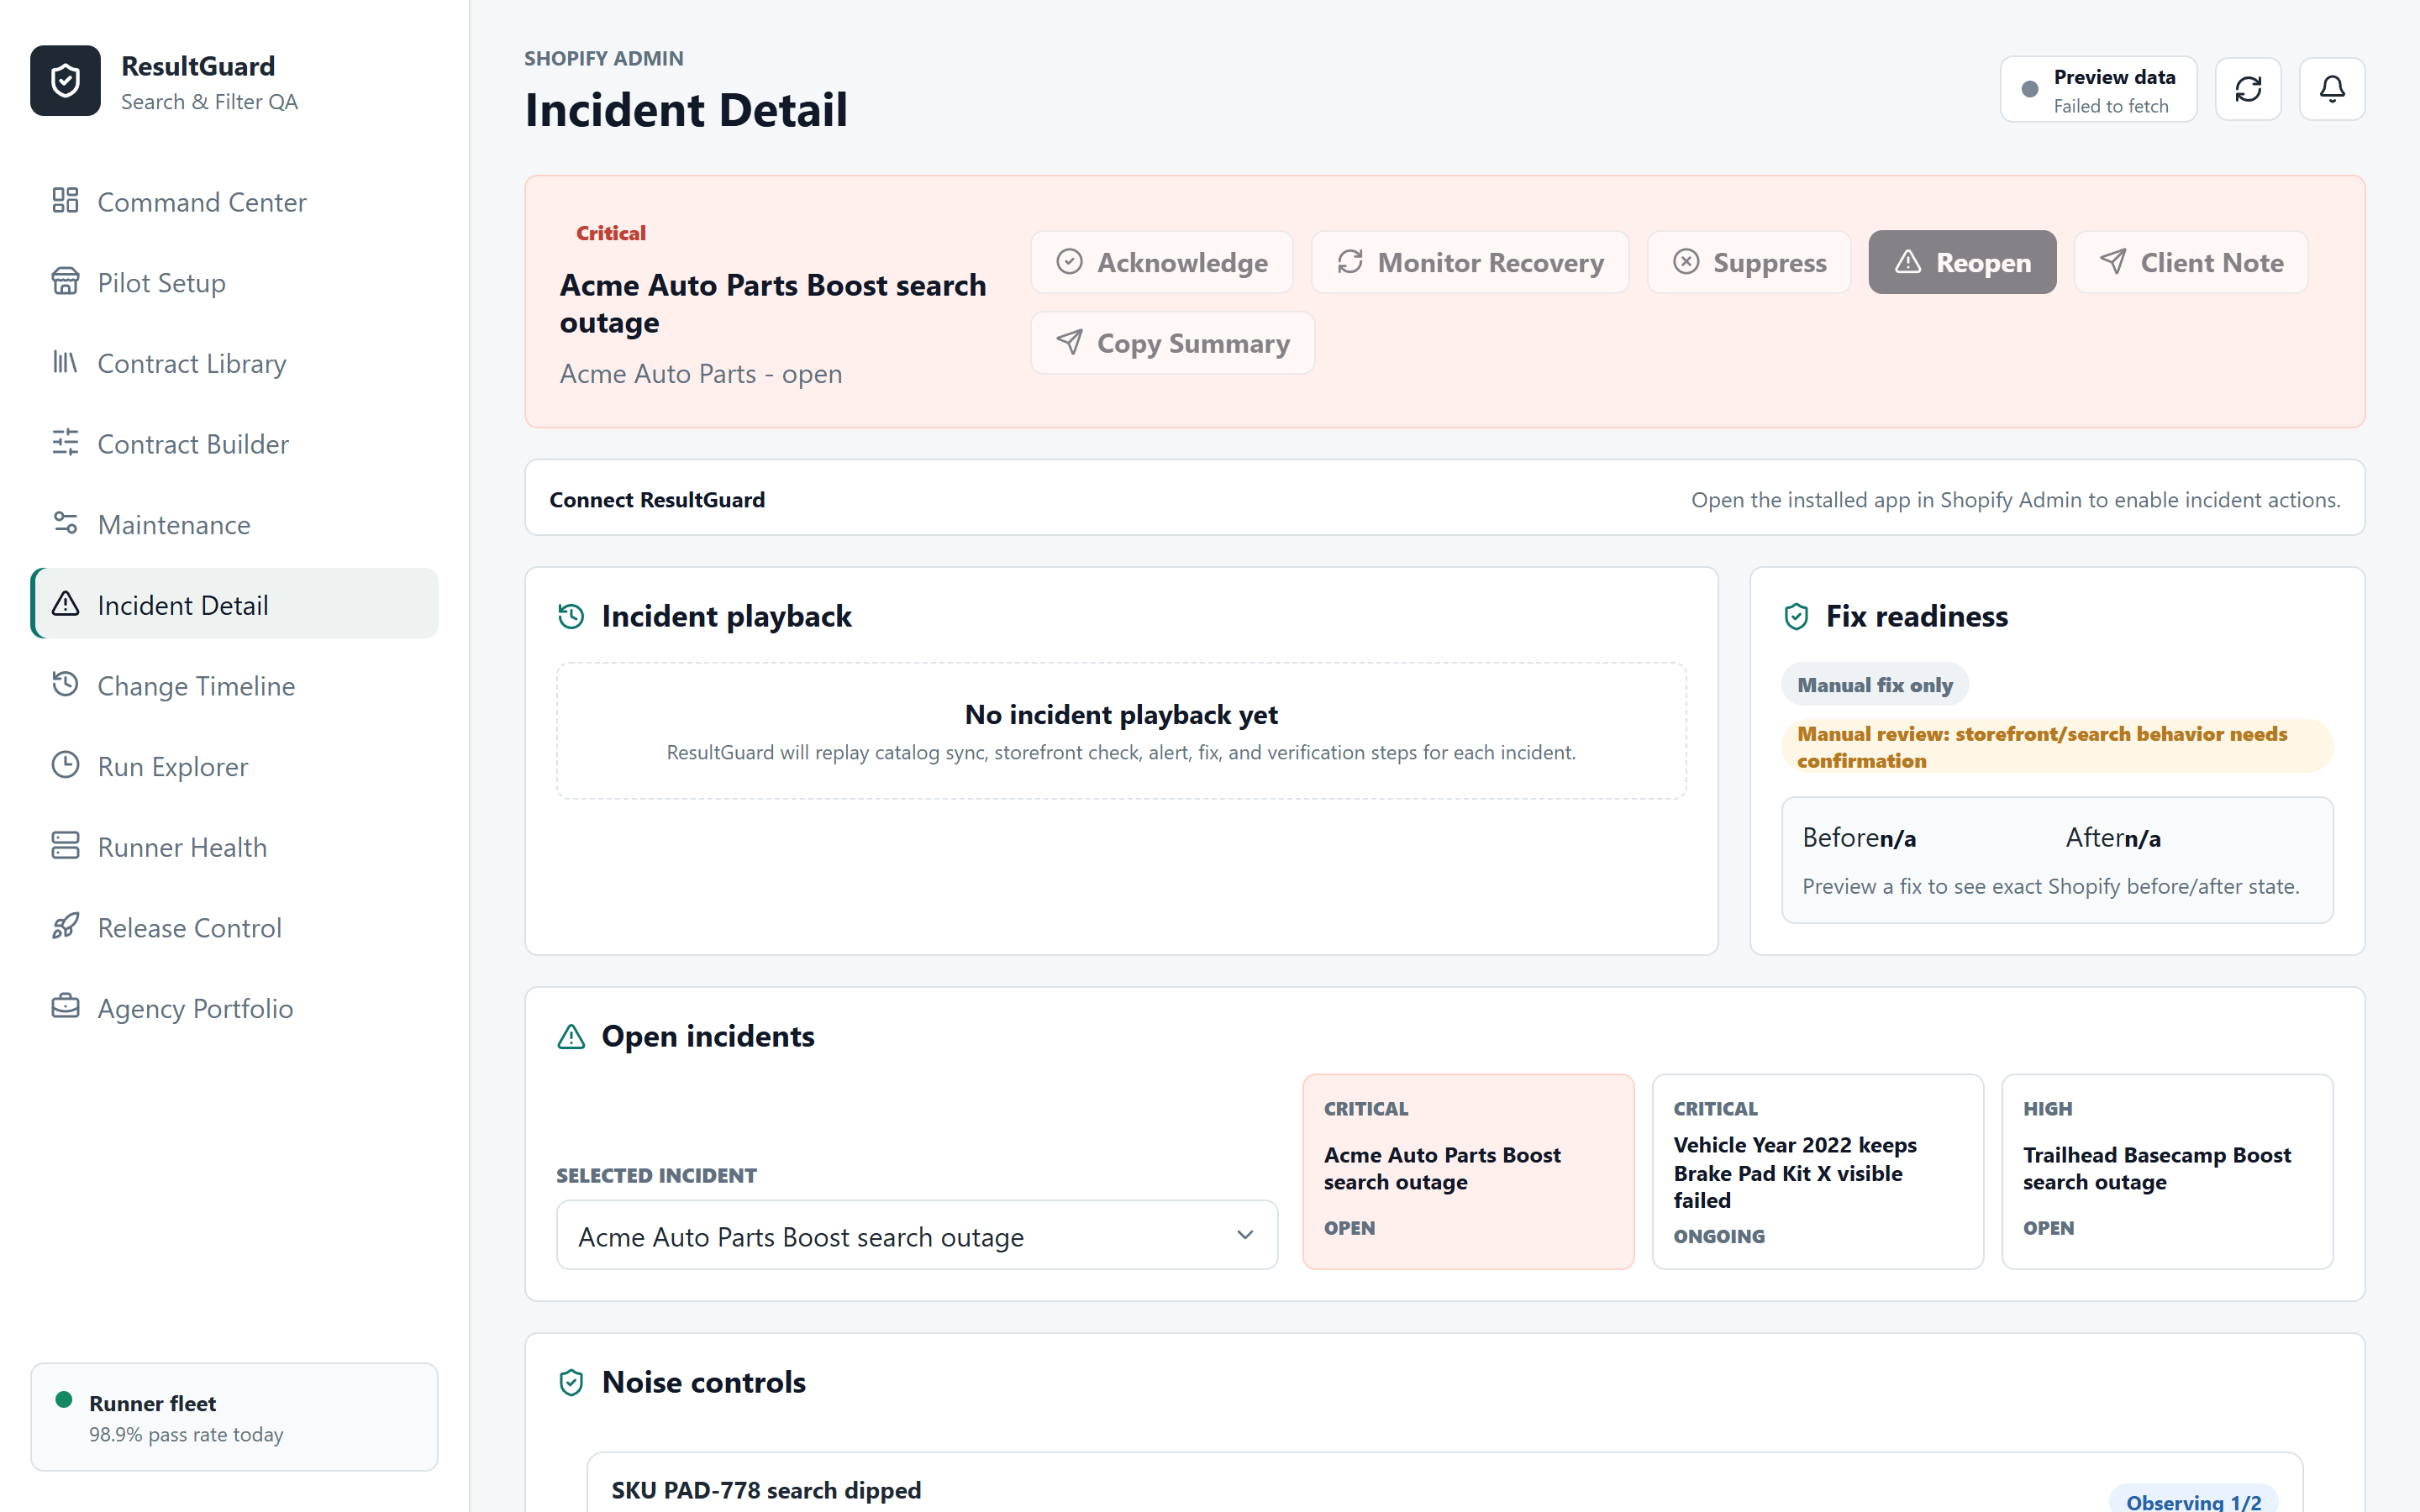
Task: Open Agency Portfolio
Action: point(234,1008)
